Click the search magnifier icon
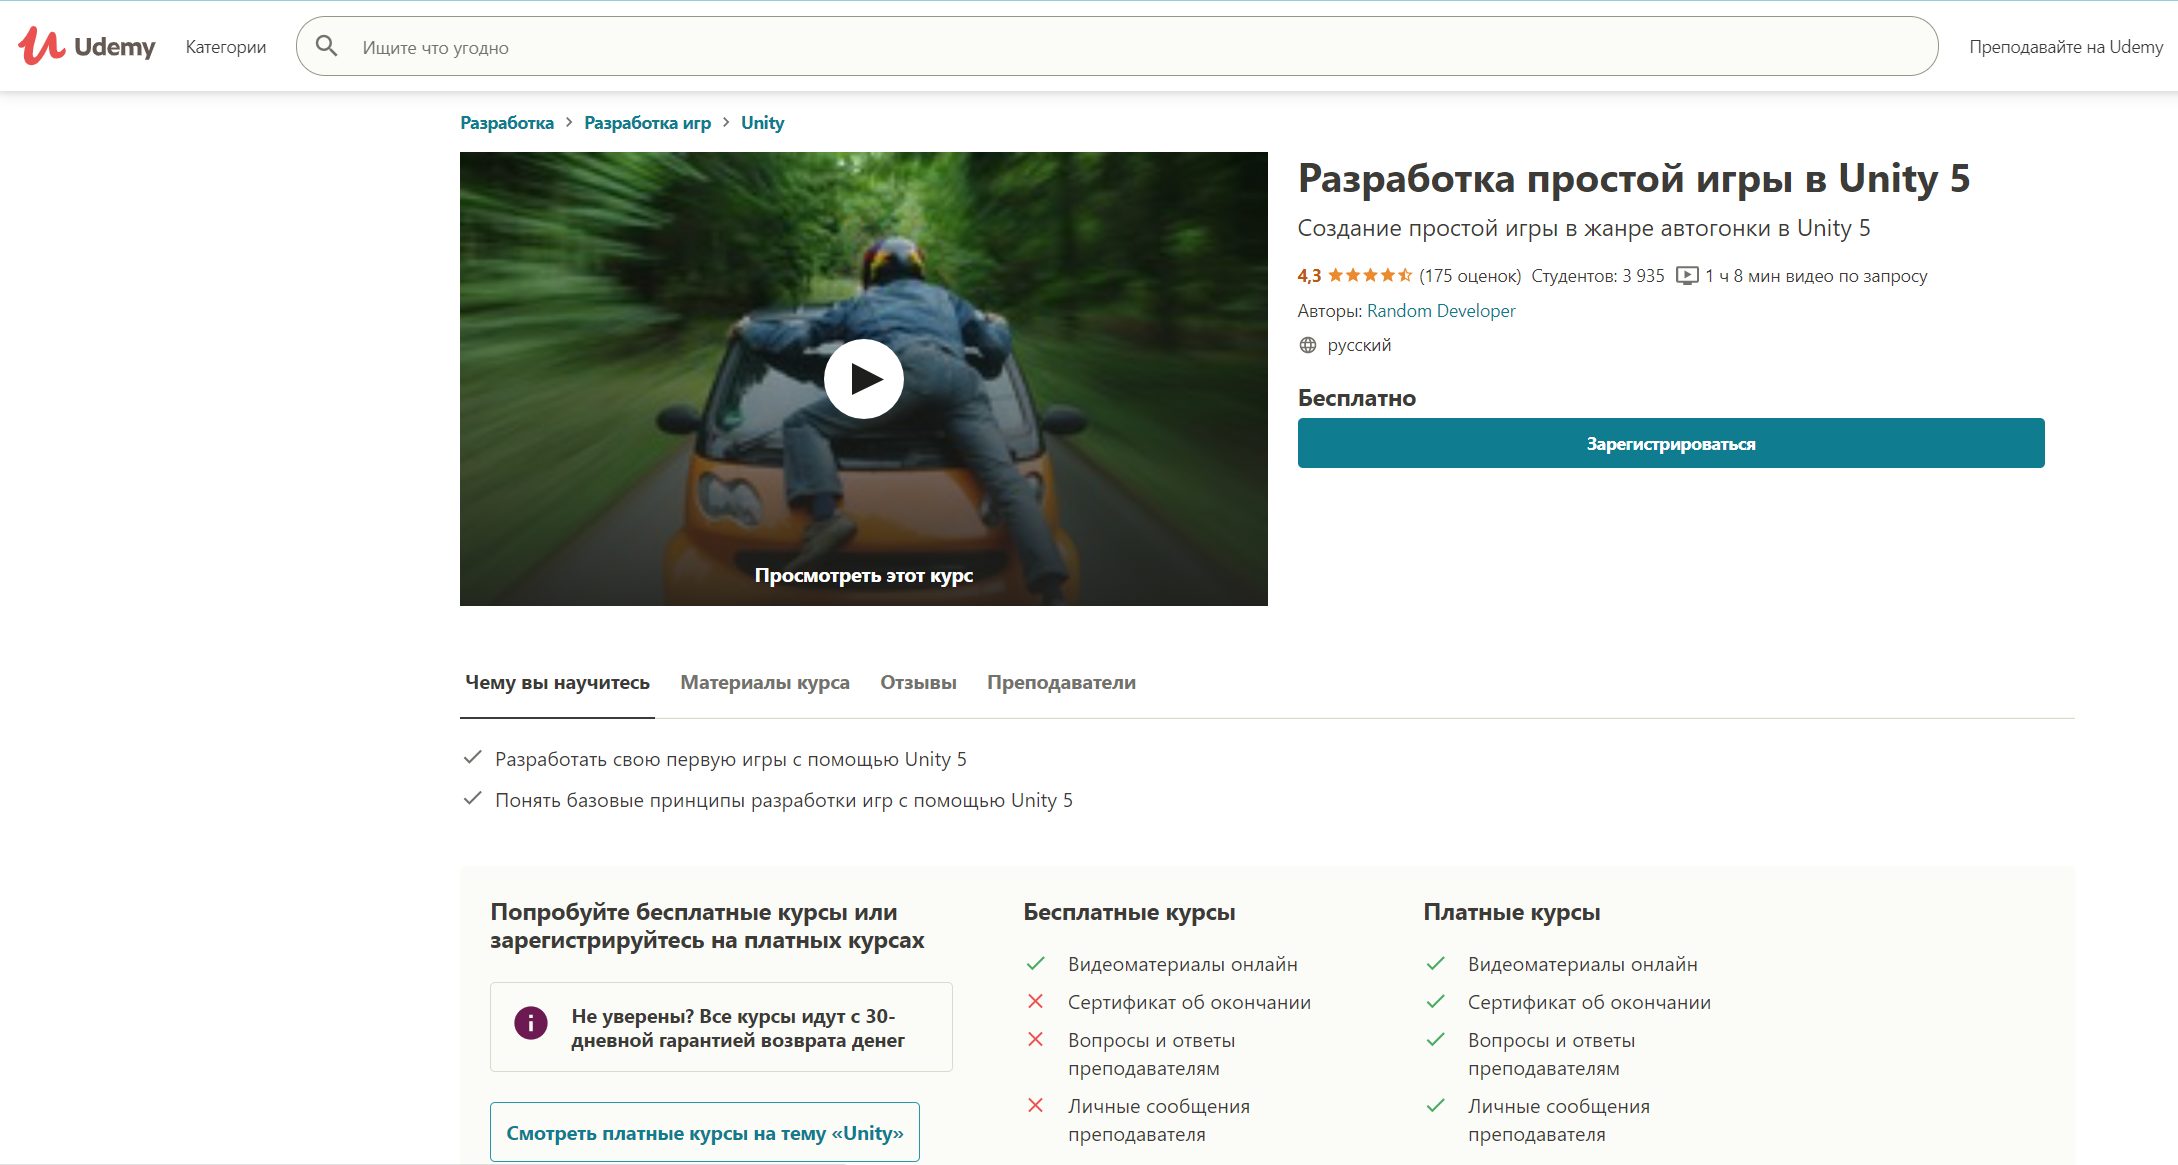2178x1165 pixels. [326, 46]
